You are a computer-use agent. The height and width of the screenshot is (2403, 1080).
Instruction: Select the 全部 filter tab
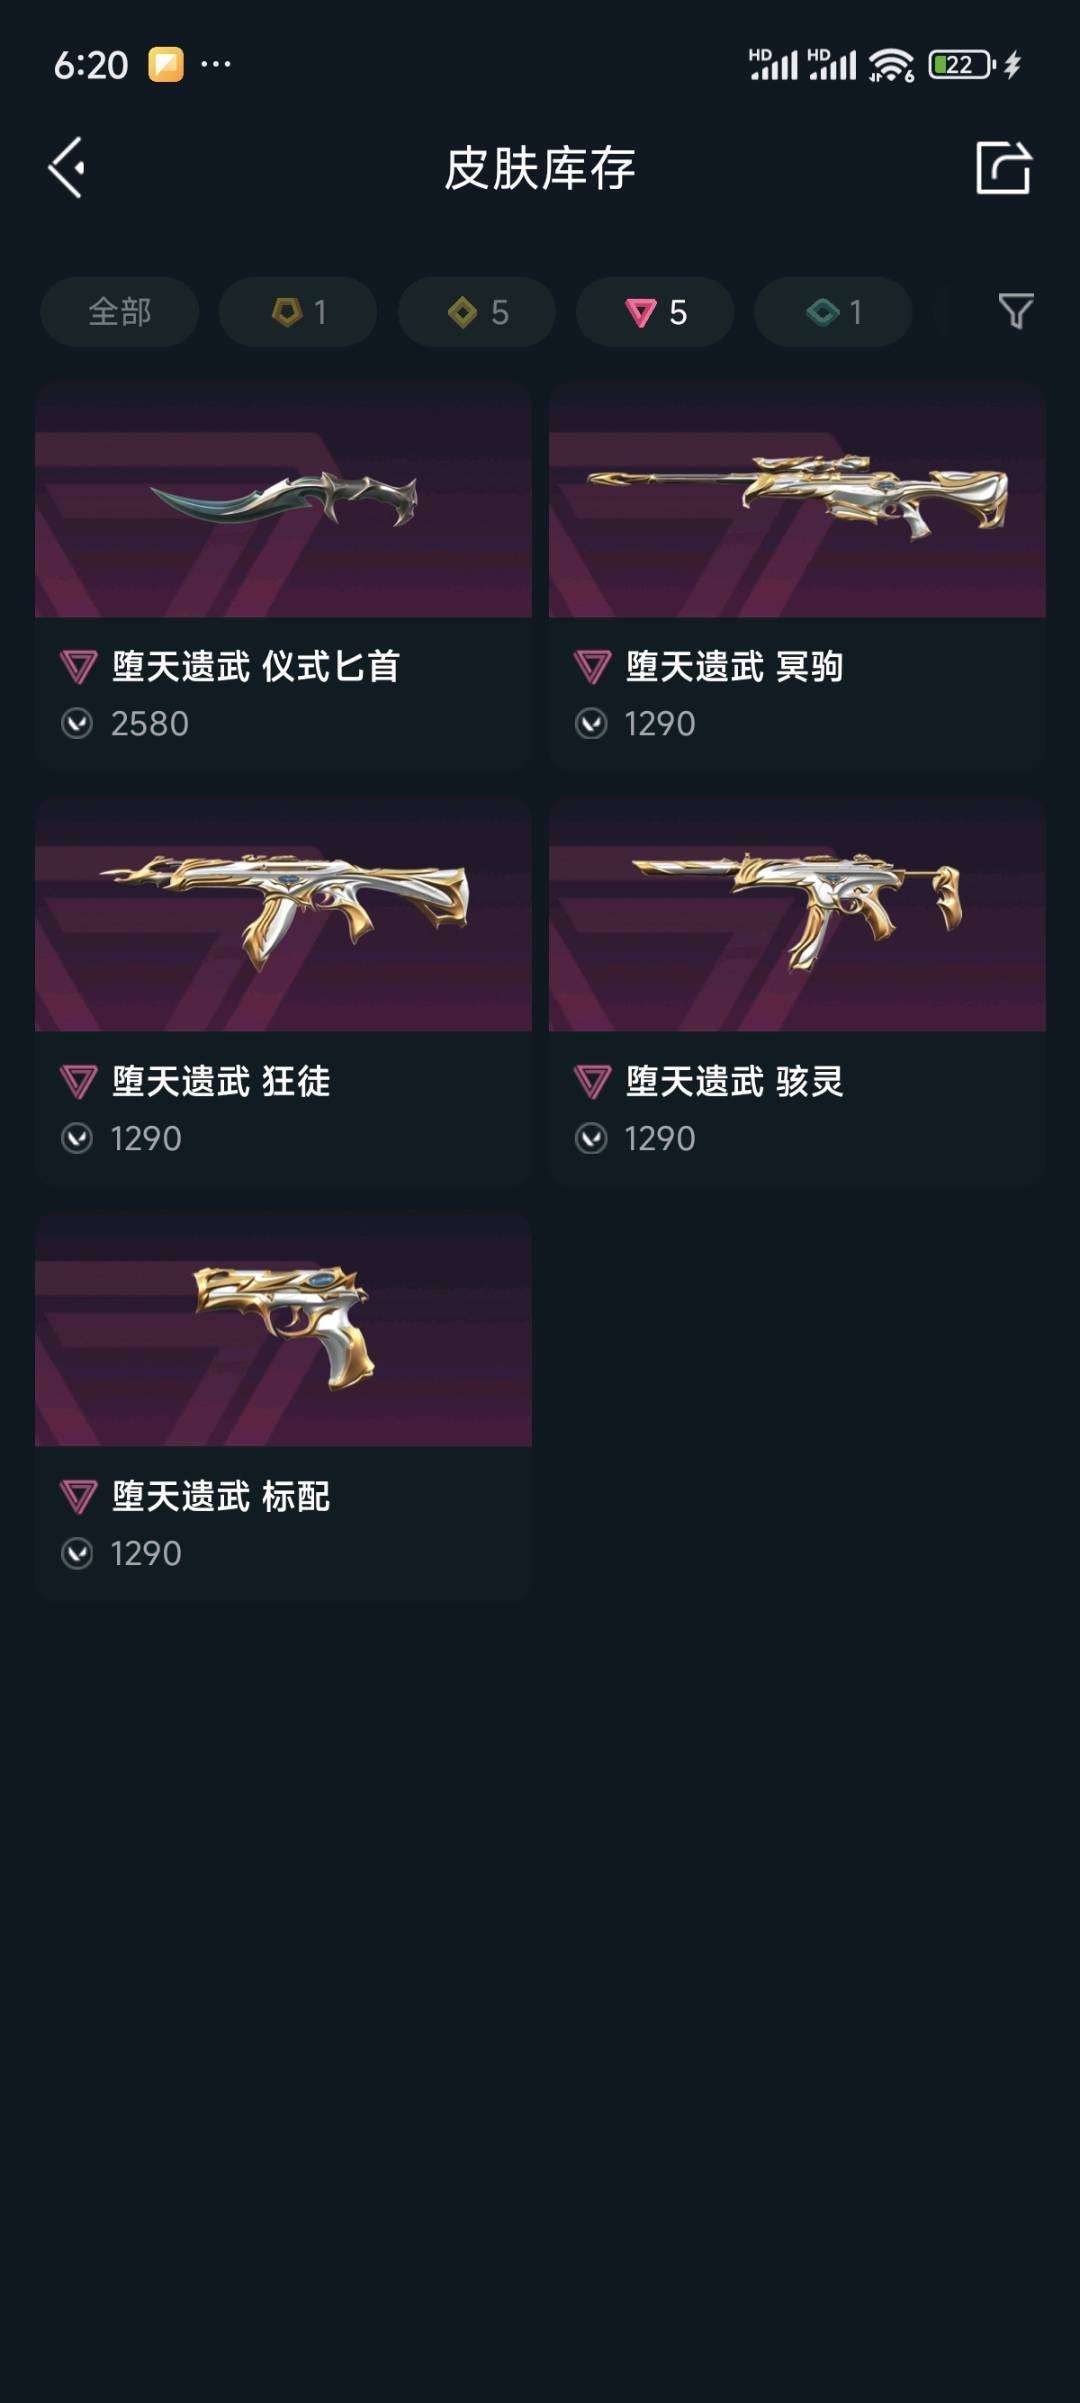point(120,312)
